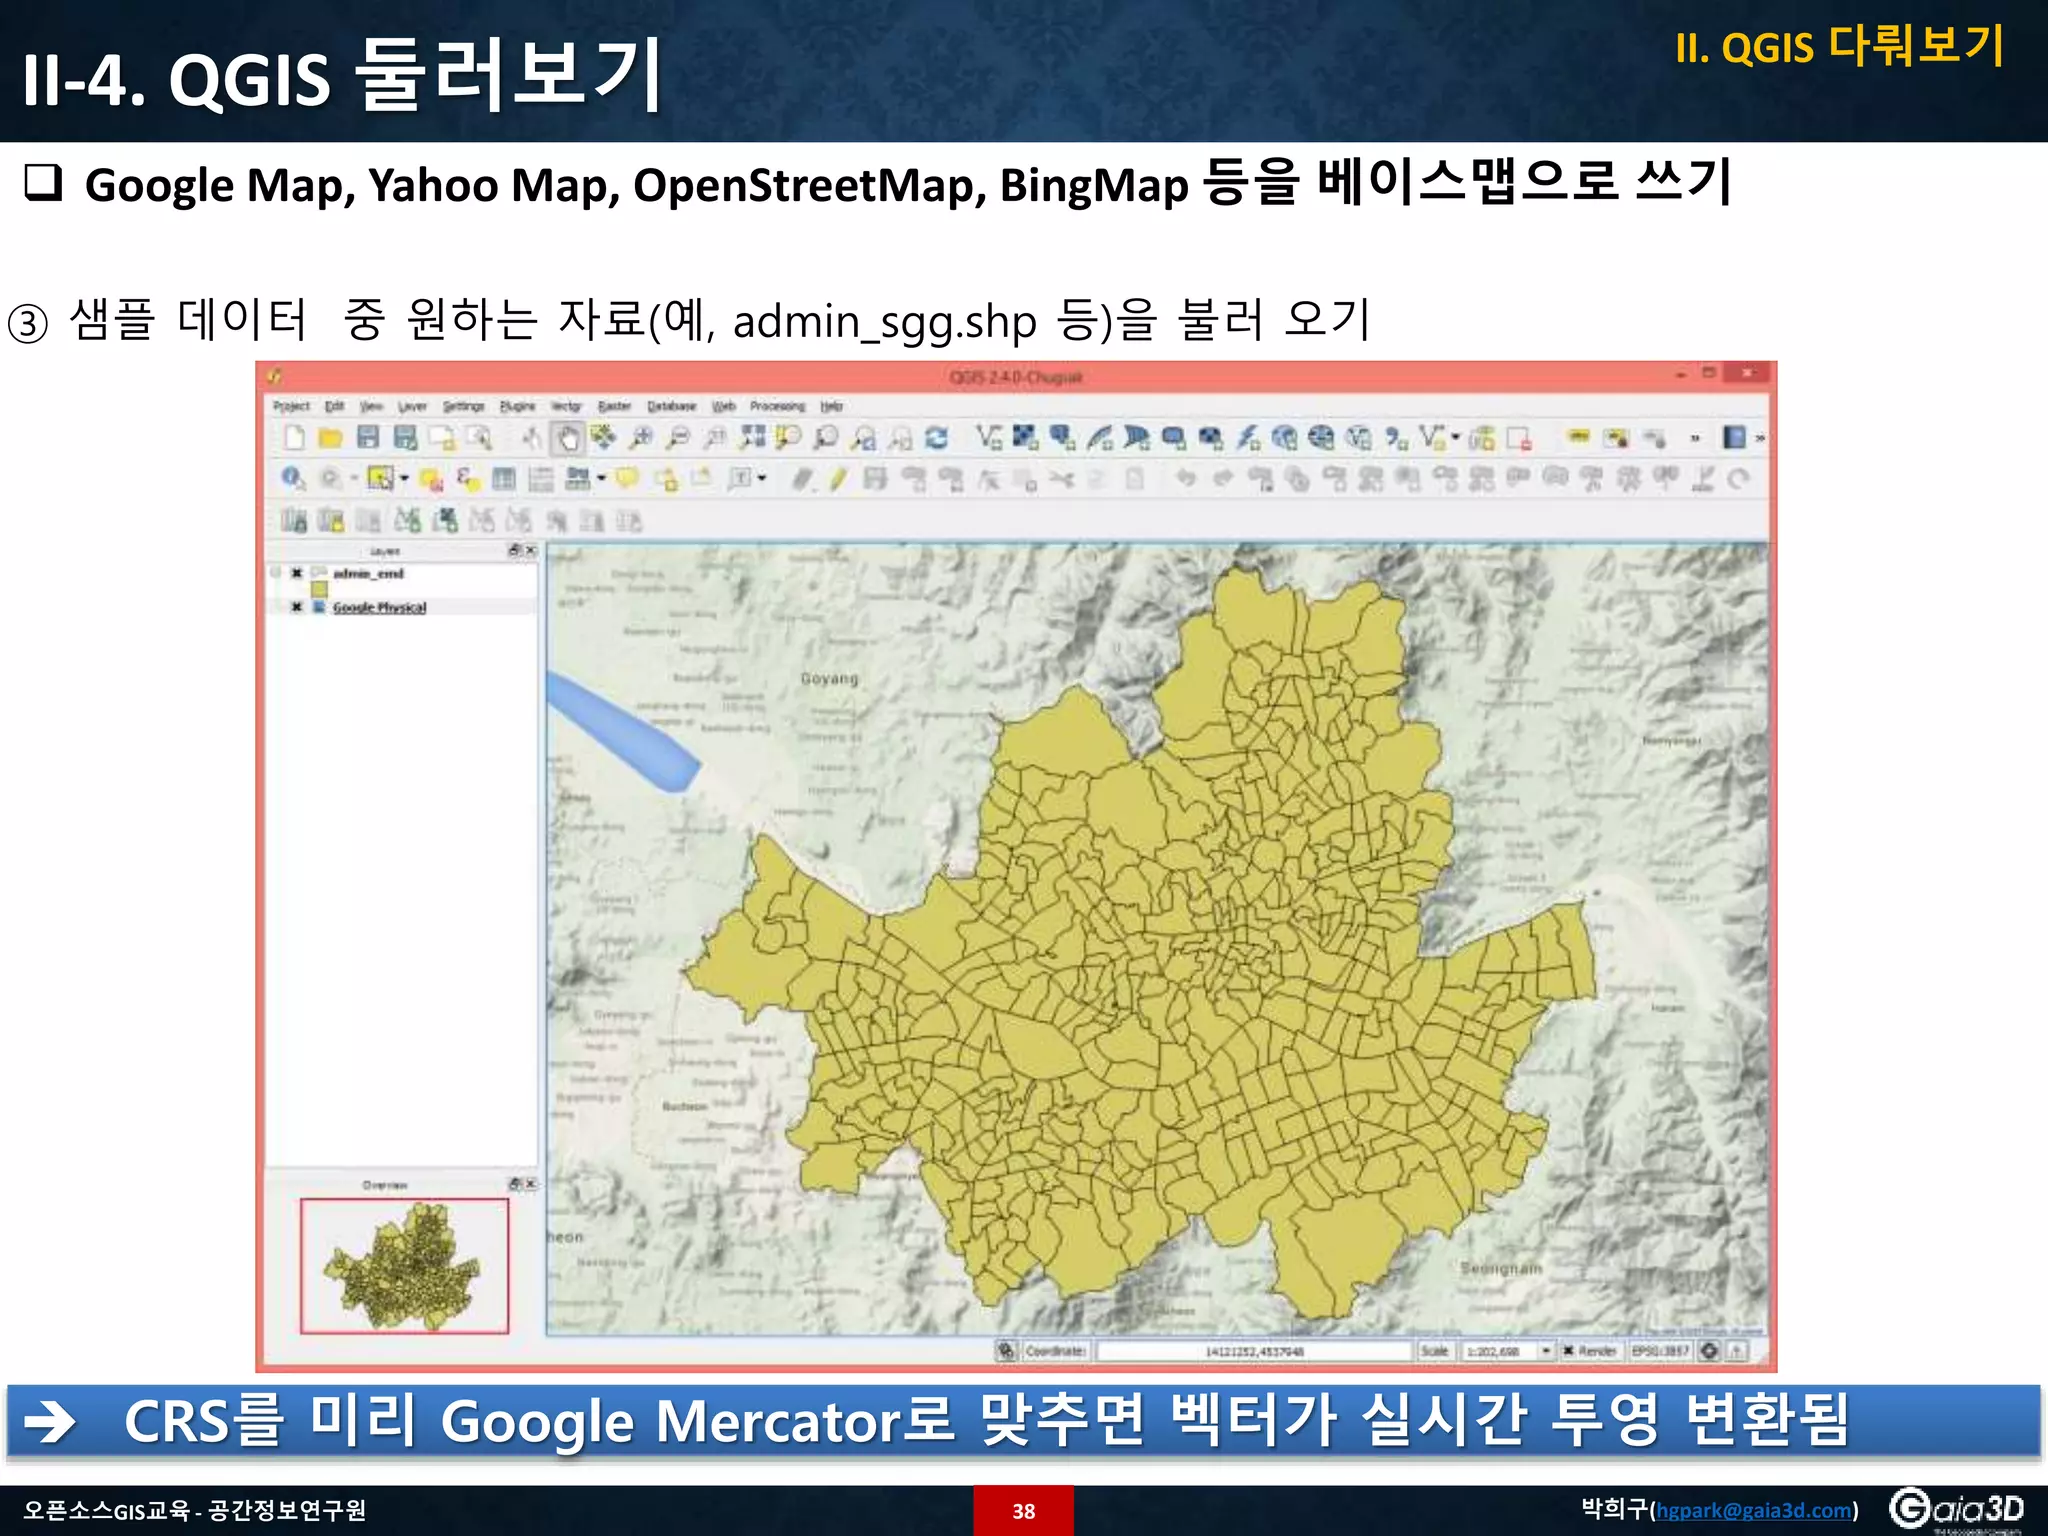Open Select Features tool dropdown arrow
This screenshot has width=2048, height=1536.
[404, 479]
